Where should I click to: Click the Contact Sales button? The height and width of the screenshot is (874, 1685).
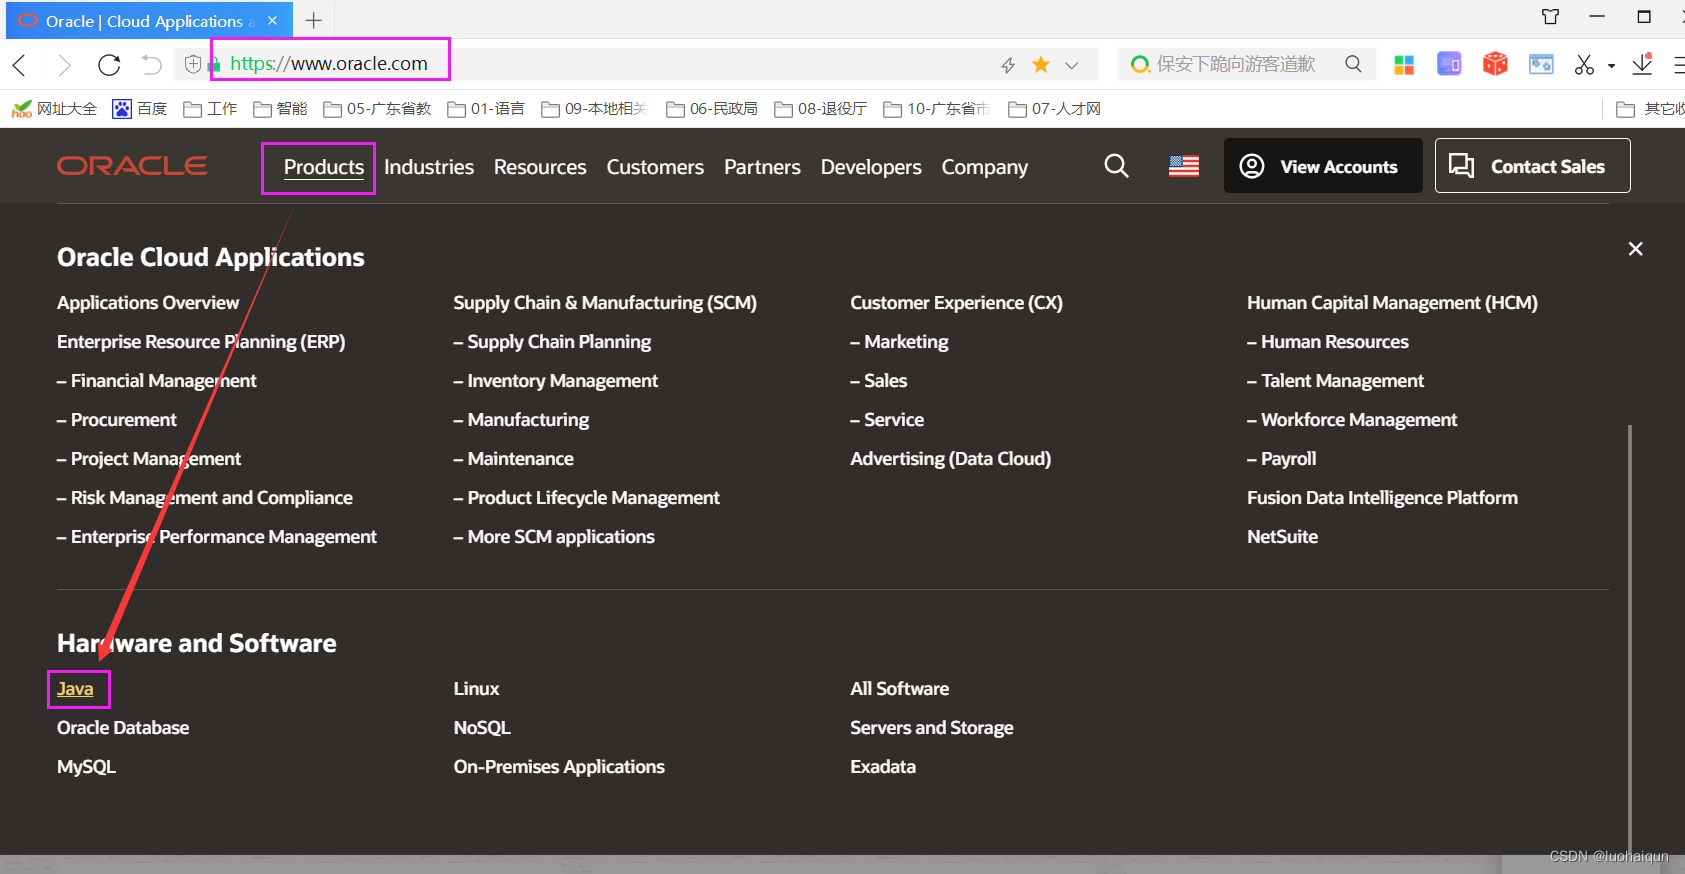click(1532, 166)
